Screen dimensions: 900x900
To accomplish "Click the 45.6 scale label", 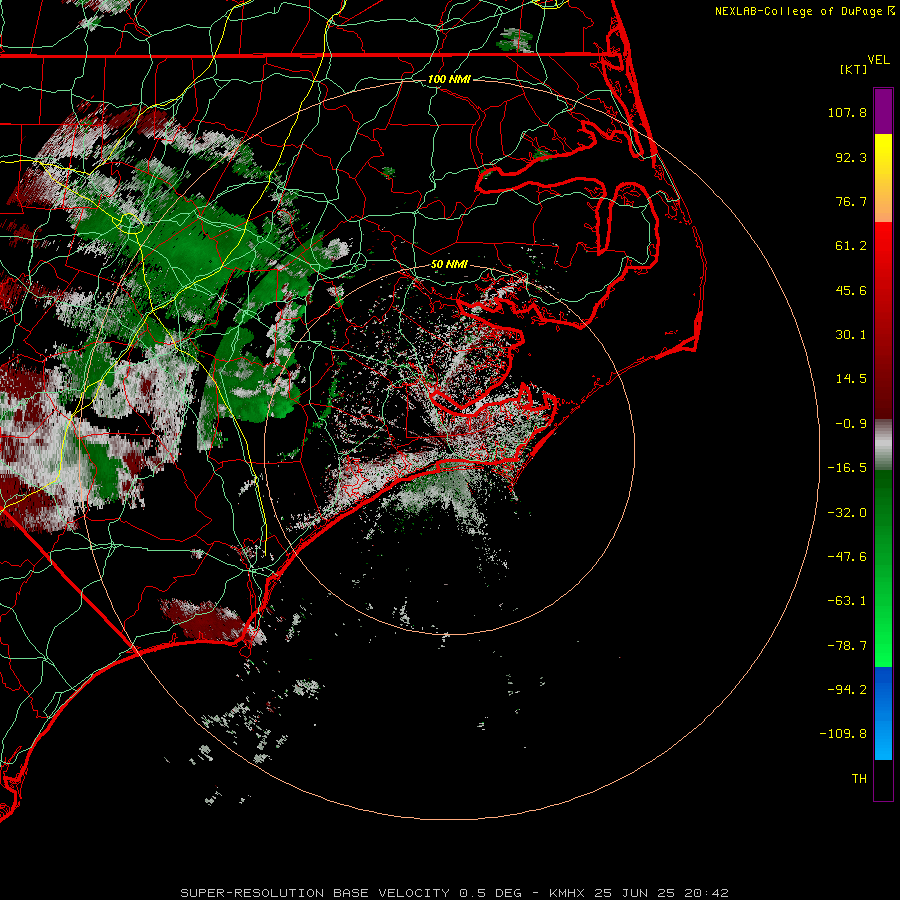I will (851, 290).
